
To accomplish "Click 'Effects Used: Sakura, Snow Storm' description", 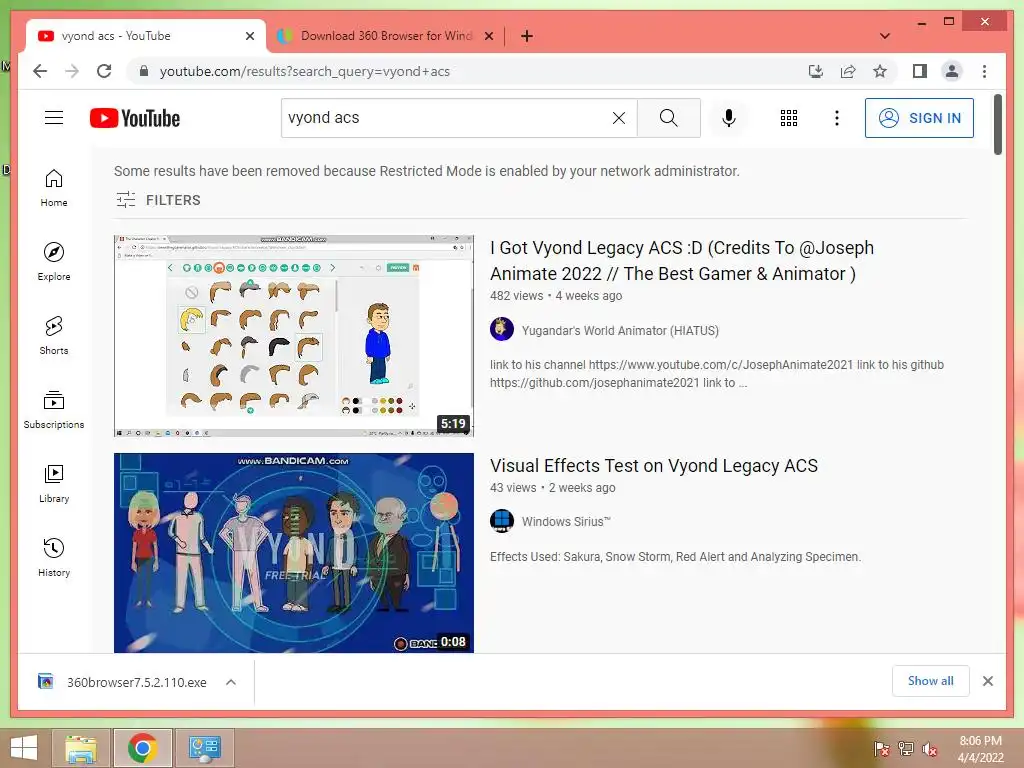I will point(675,556).
